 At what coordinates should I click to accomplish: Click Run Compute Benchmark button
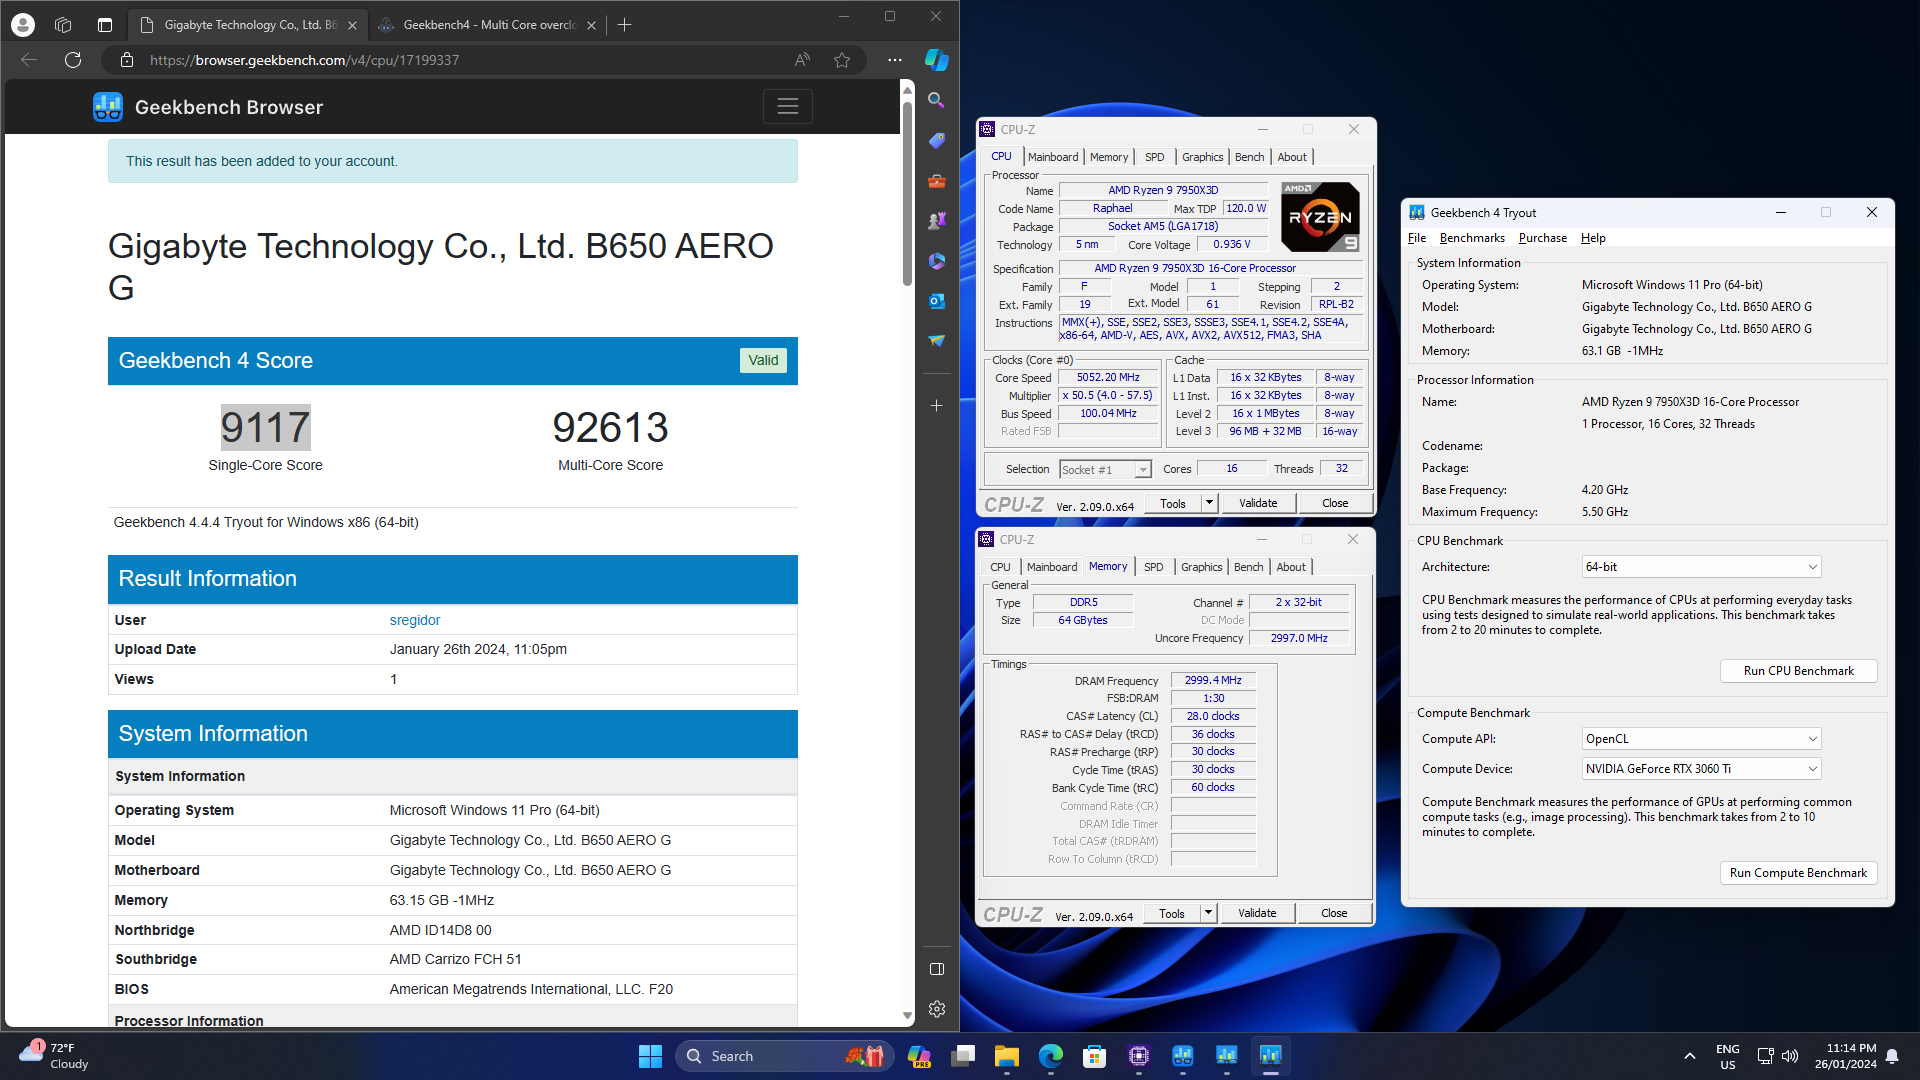tap(1798, 873)
